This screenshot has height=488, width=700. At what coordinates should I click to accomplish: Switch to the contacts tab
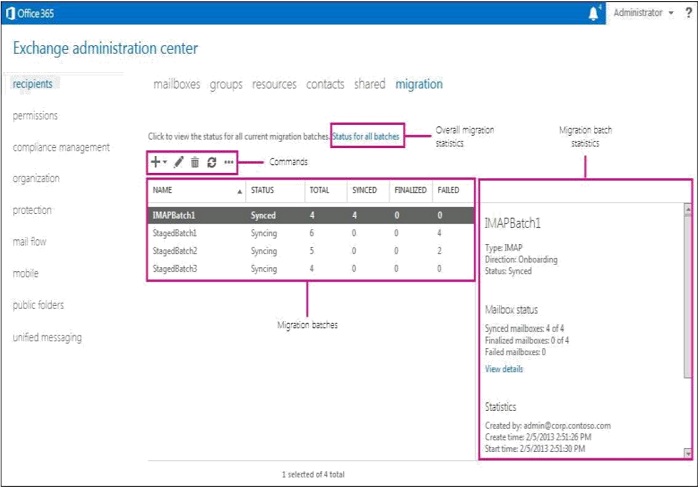(325, 84)
